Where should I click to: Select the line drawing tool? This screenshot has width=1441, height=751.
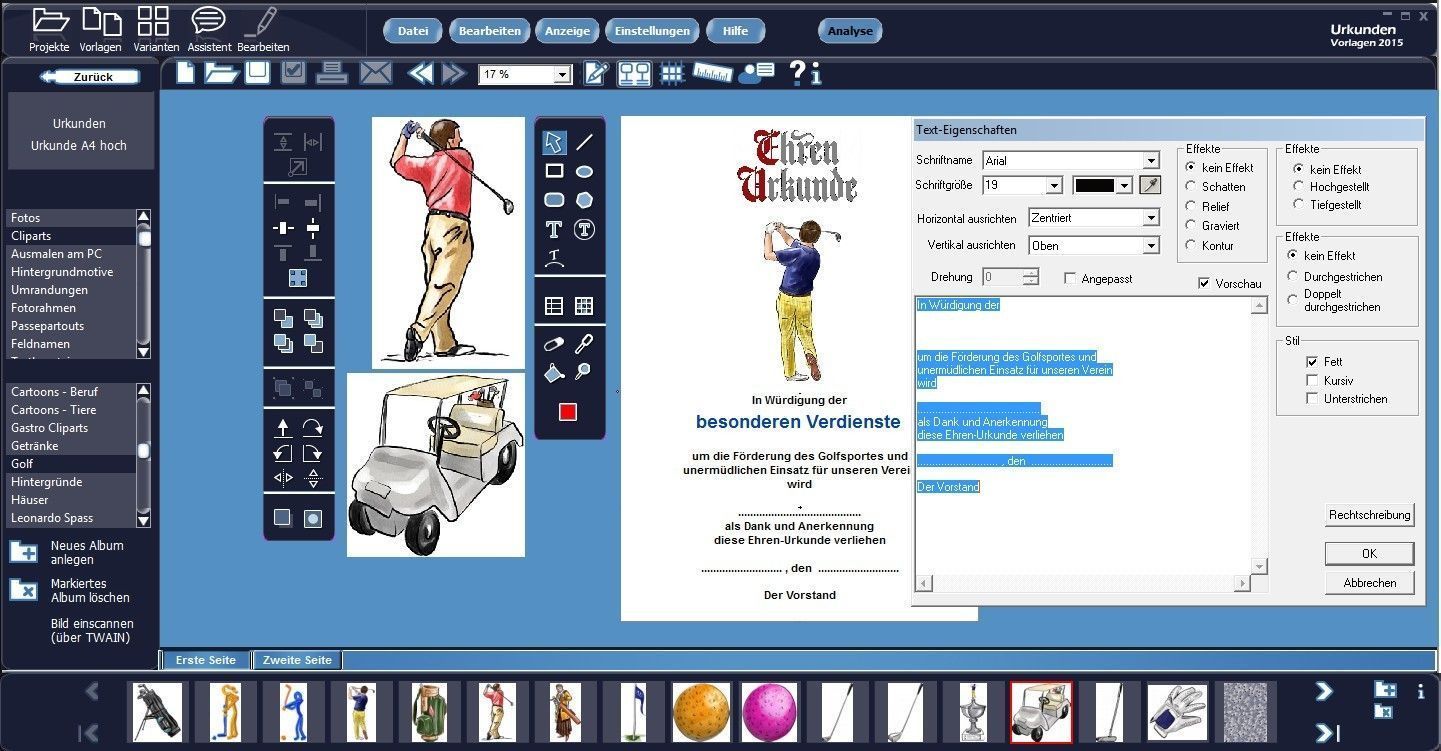(x=584, y=142)
